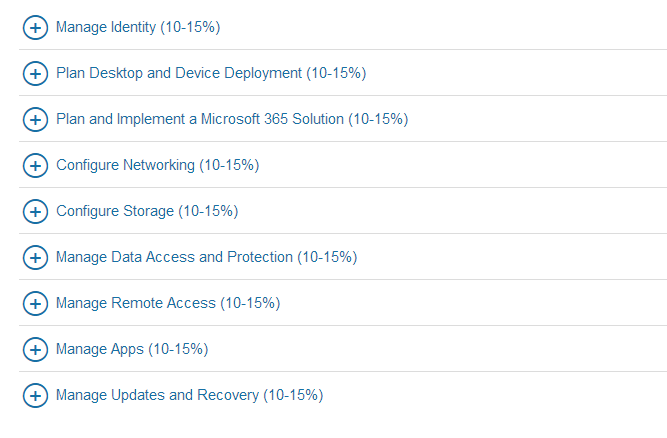Expand Manage Data Access and Protection plus icon
The width and height of the screenshot is (667, 438).
click(x=35, y=257)
